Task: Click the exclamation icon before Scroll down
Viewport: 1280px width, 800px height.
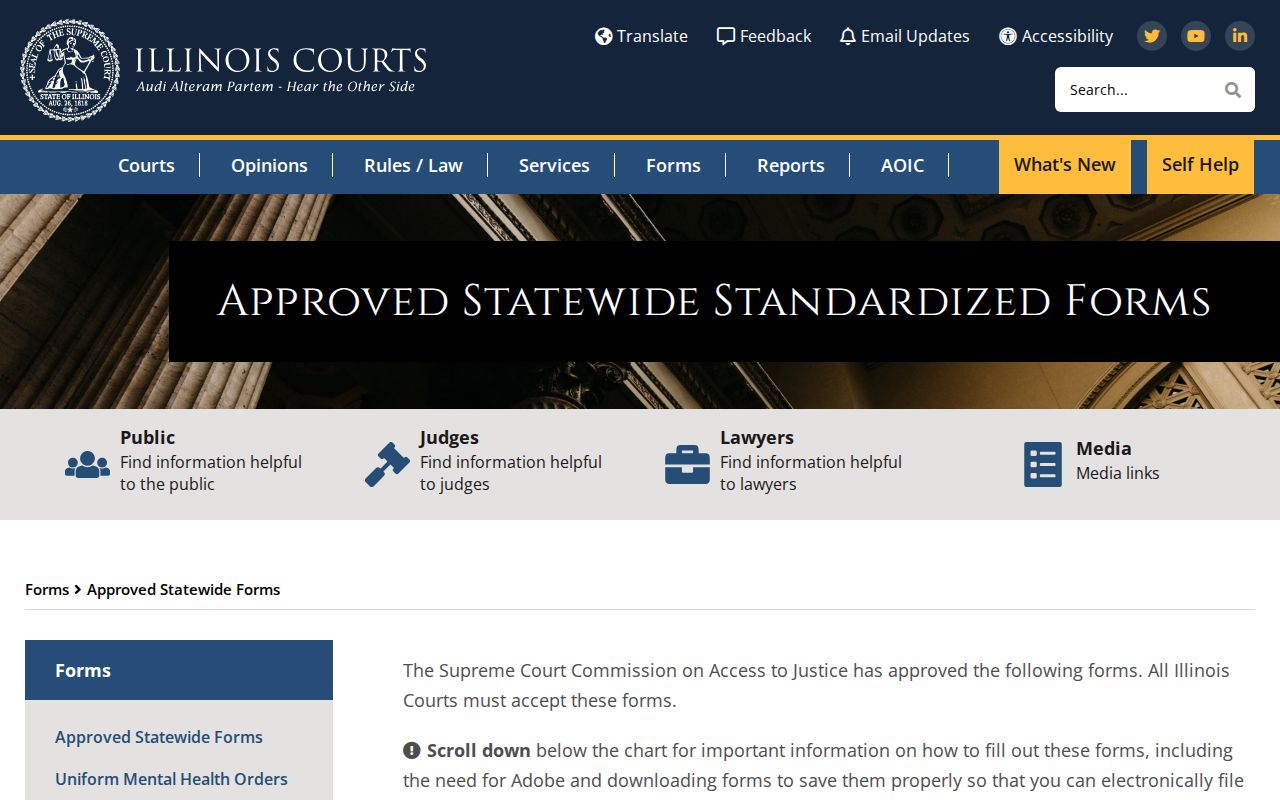Action: point(411,750)
